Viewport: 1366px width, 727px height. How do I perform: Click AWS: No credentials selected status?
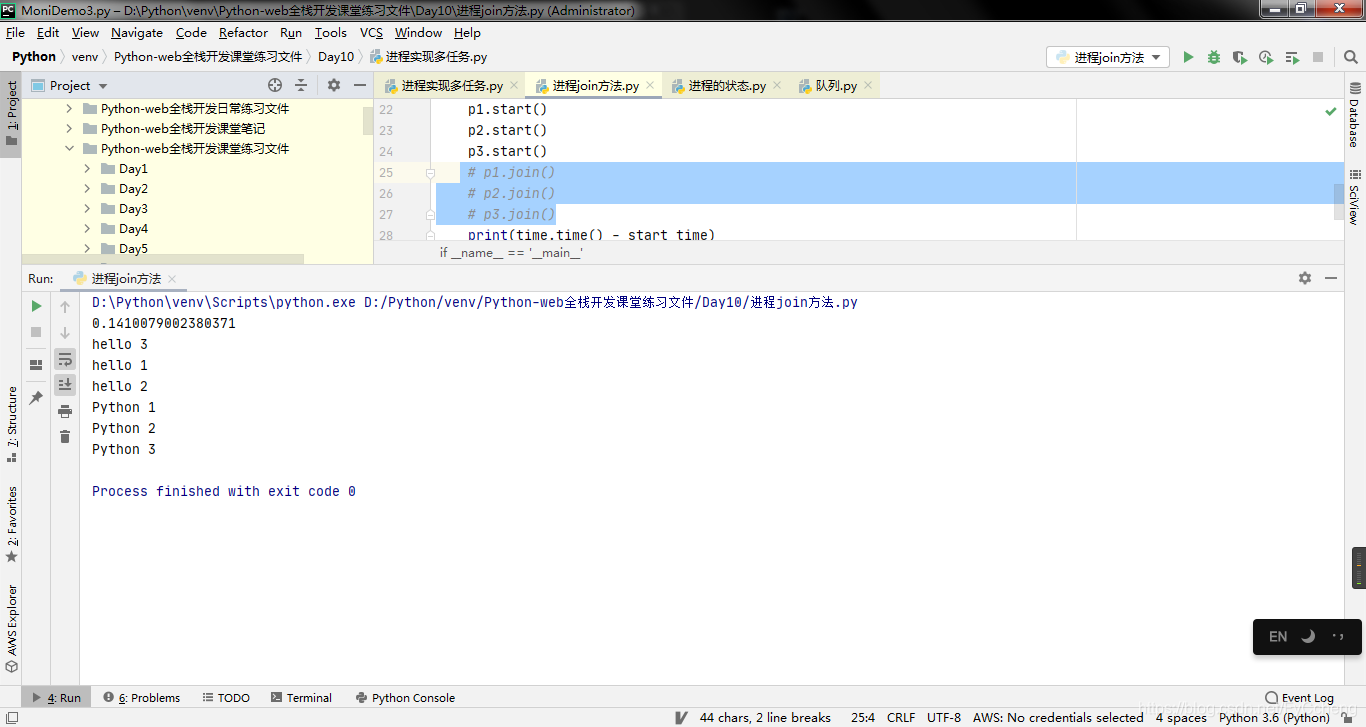click(x=1058, y=717)
